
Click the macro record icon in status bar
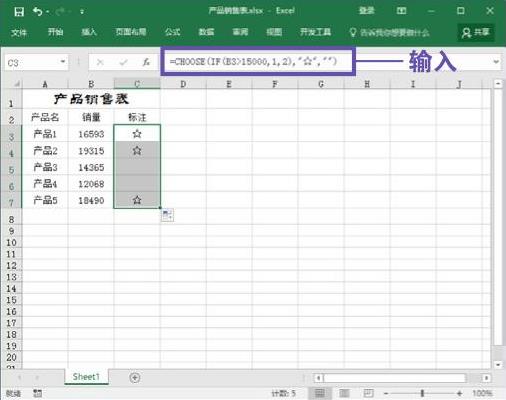[37, 393]
